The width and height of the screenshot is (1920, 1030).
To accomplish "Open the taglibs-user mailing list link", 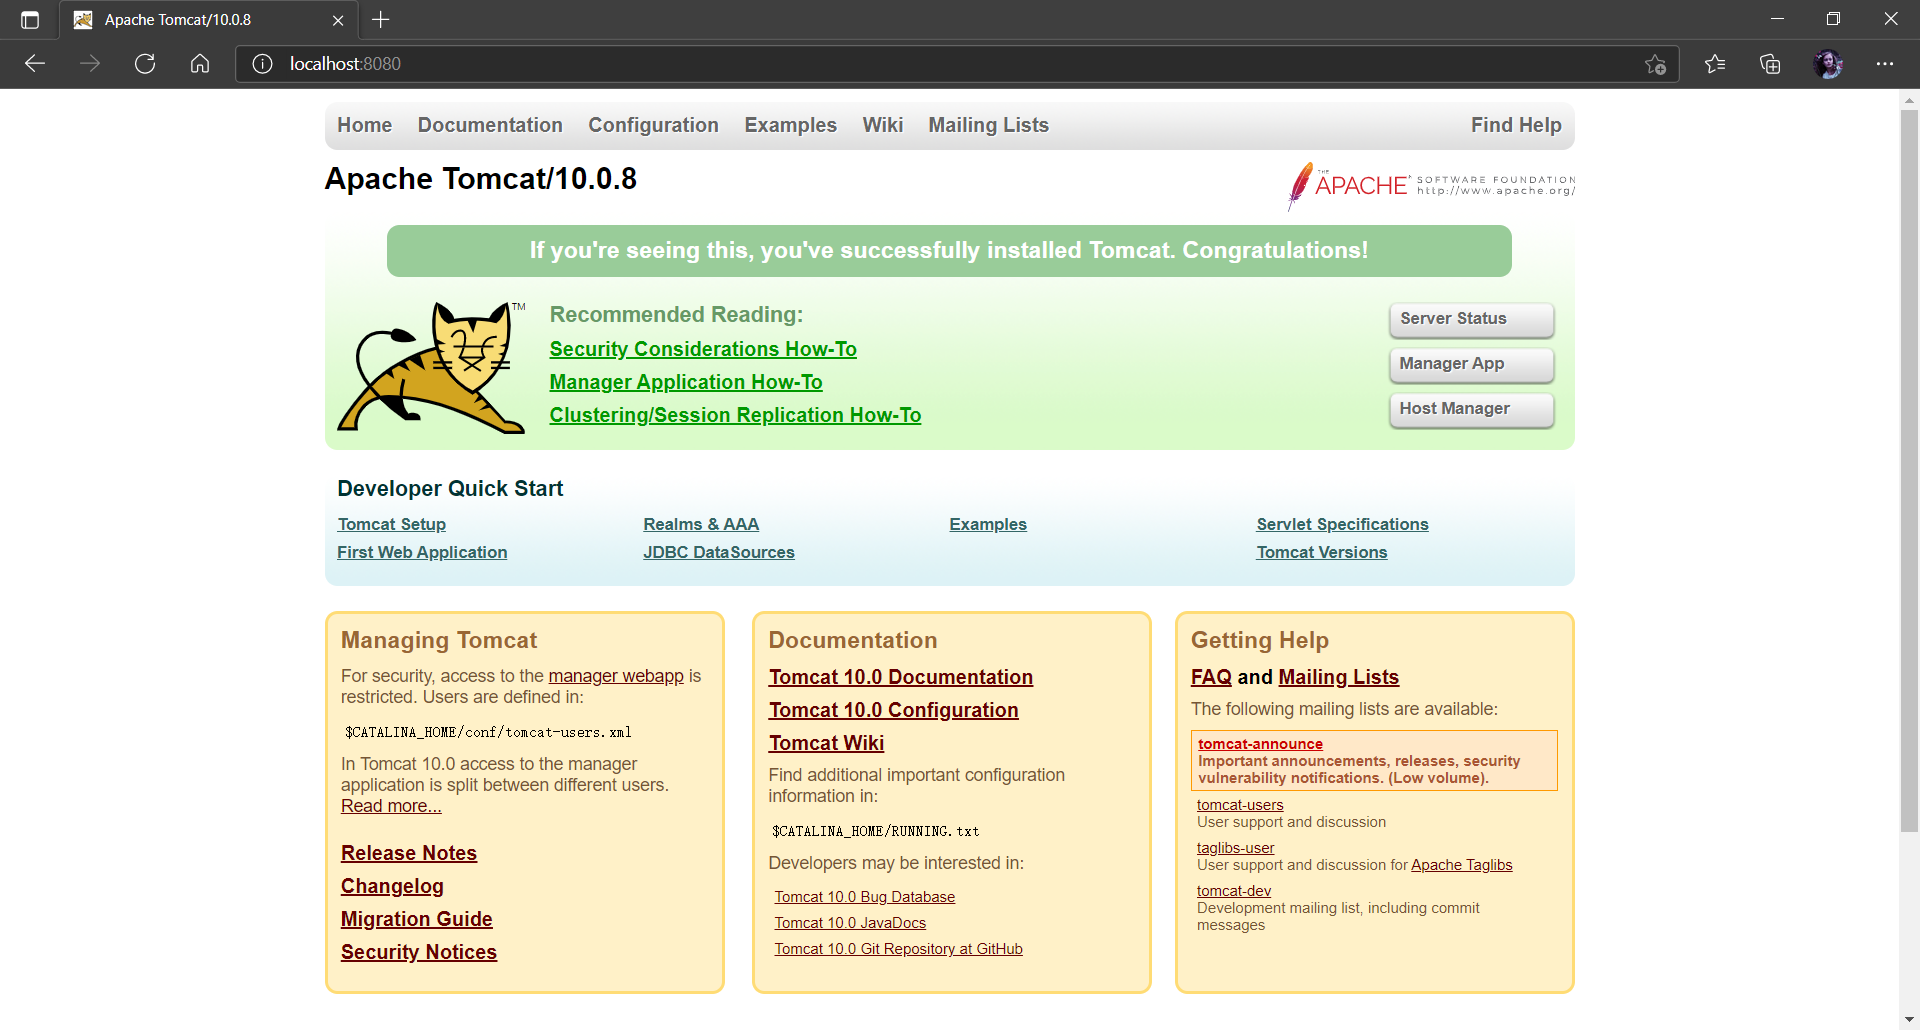I will (1236, 848).
